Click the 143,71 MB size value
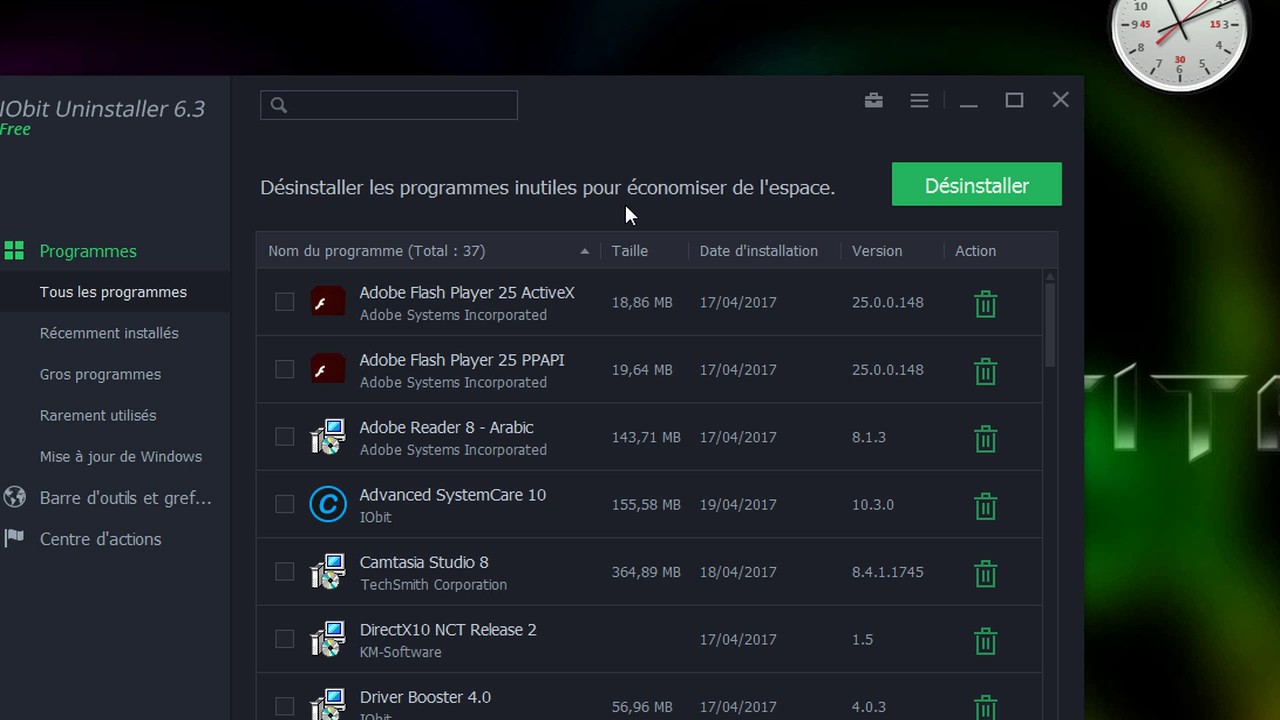The width and height of the screenshot is (1280, 720). [646, 437]
